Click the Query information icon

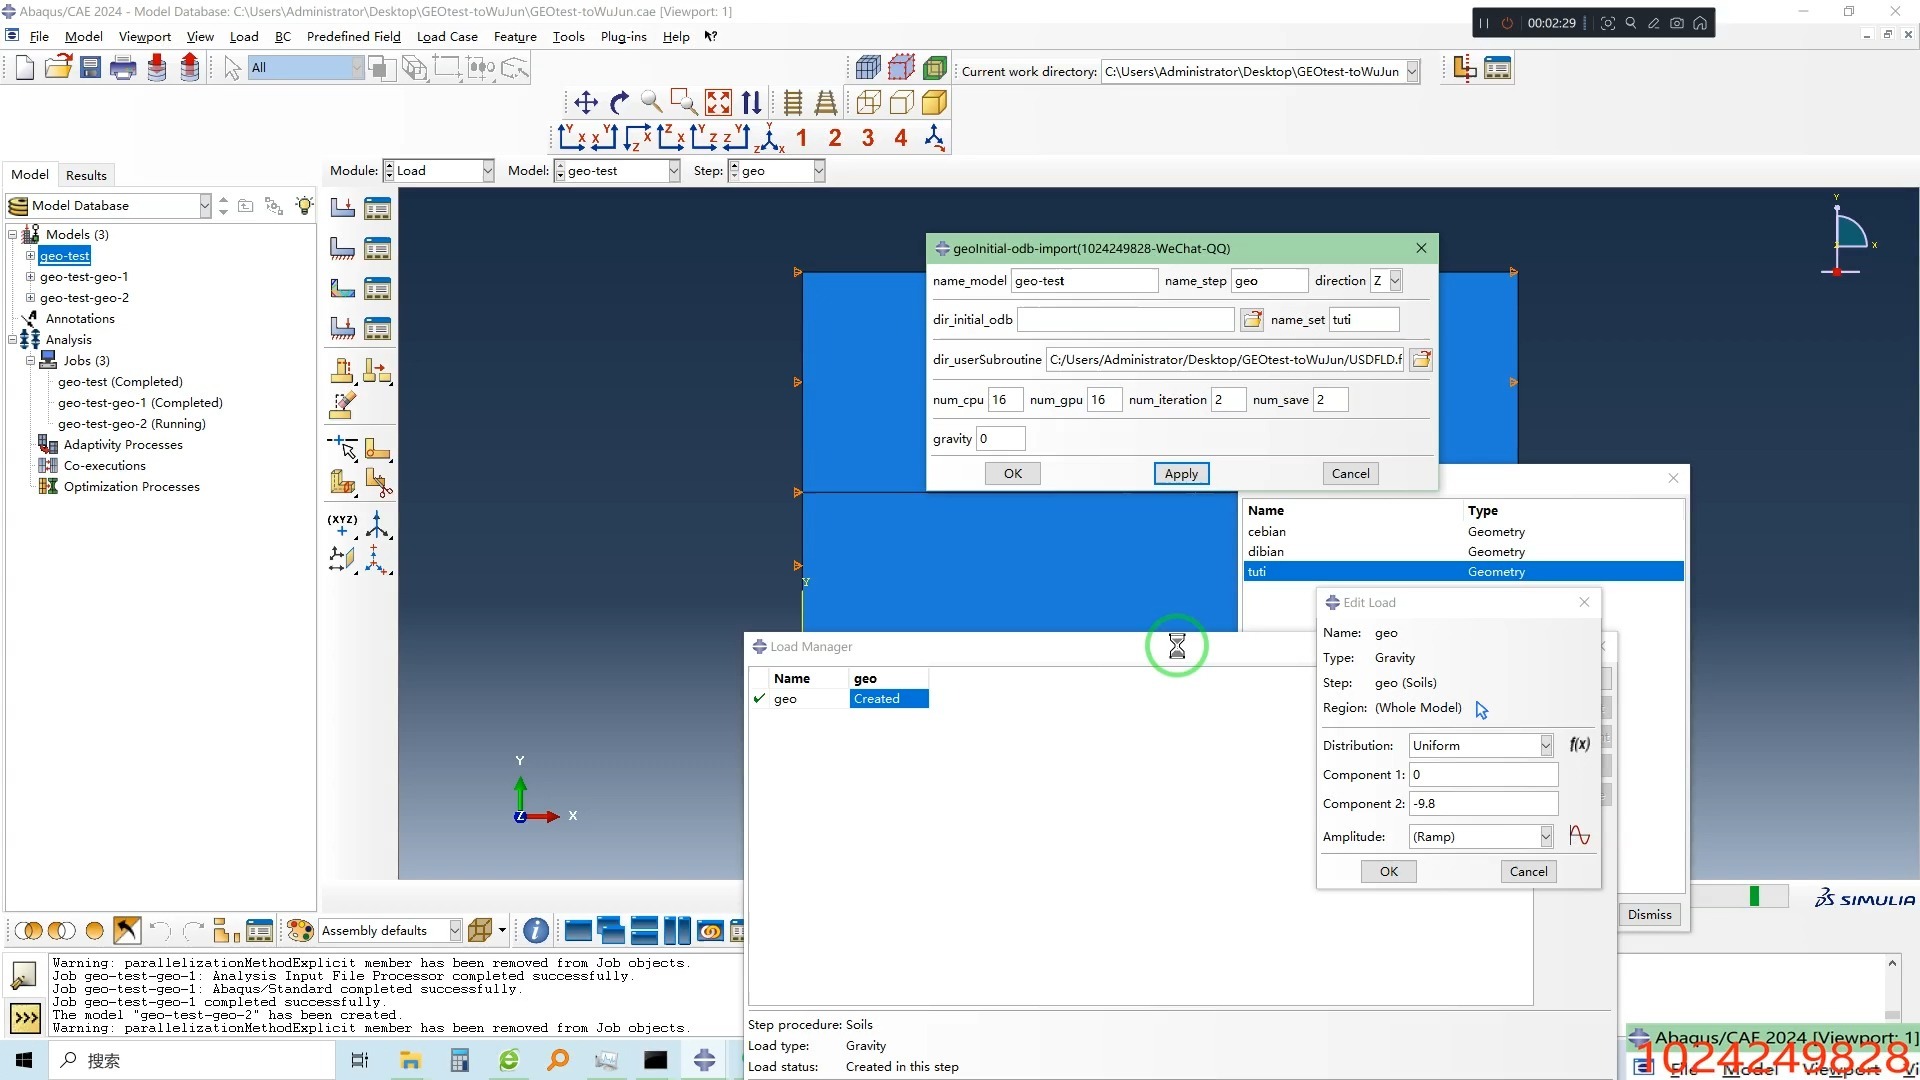tap(536, 931)
